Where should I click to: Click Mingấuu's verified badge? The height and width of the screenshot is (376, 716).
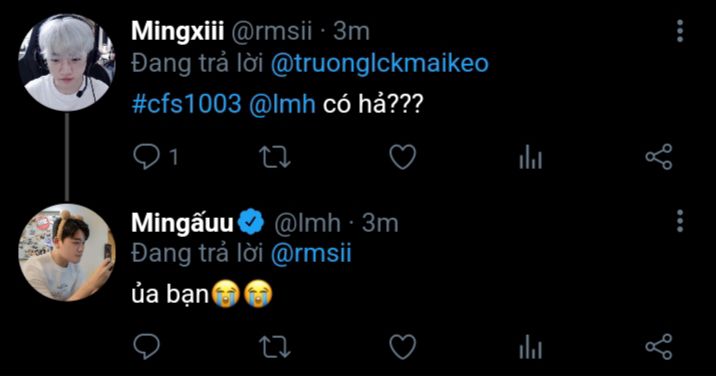click(251, 222)
